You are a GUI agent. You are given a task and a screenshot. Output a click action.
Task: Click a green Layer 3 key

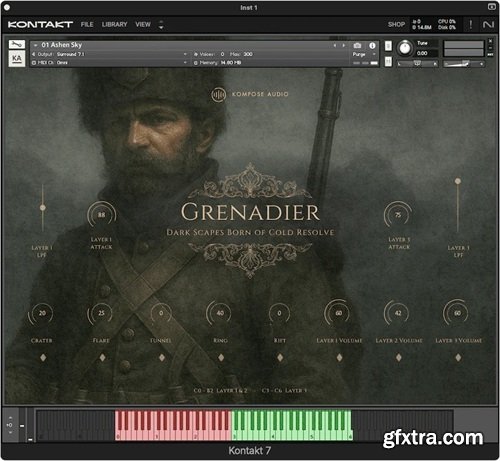click(x=292, y=425)
